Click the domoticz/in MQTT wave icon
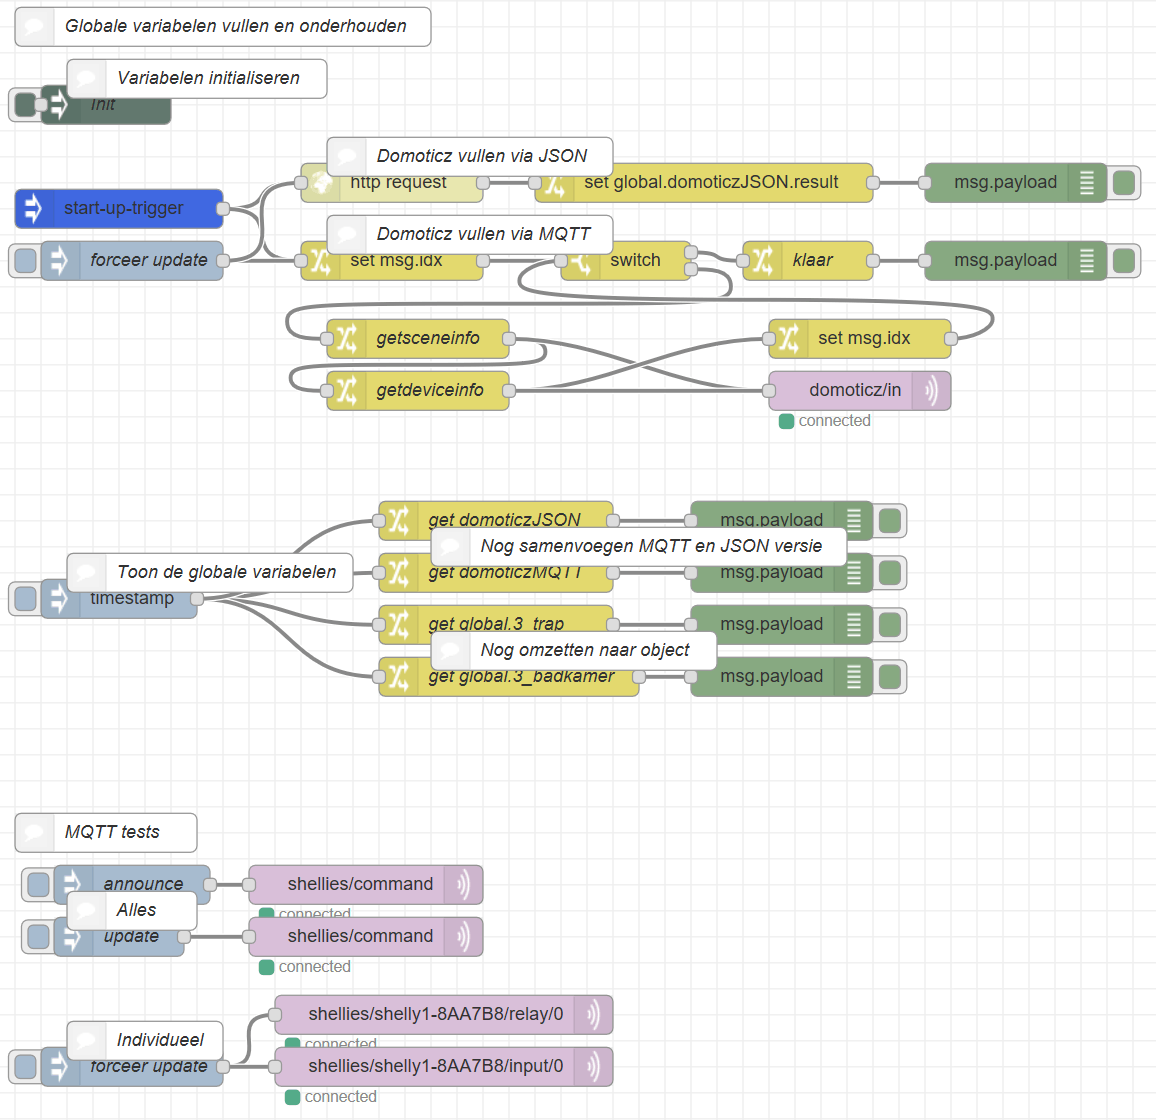 [931, 390]
